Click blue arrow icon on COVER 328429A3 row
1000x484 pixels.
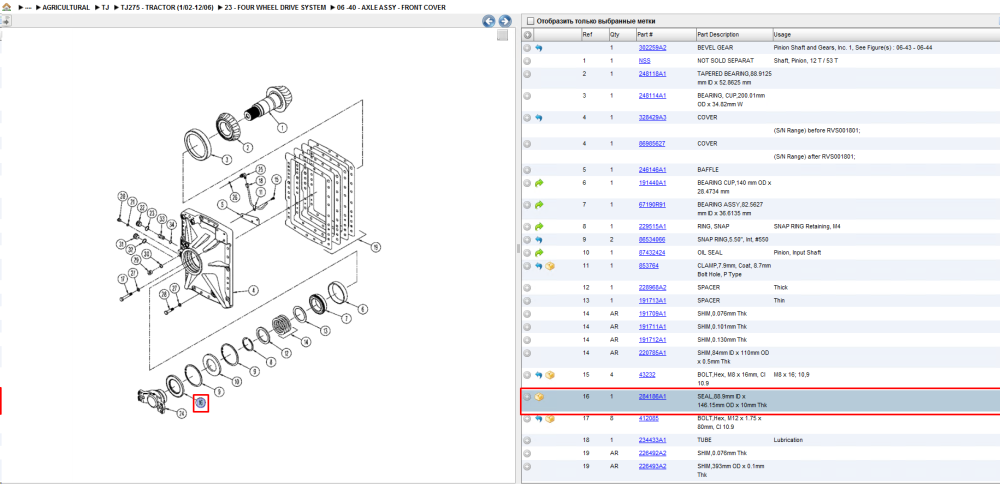[x=539, y=118]
